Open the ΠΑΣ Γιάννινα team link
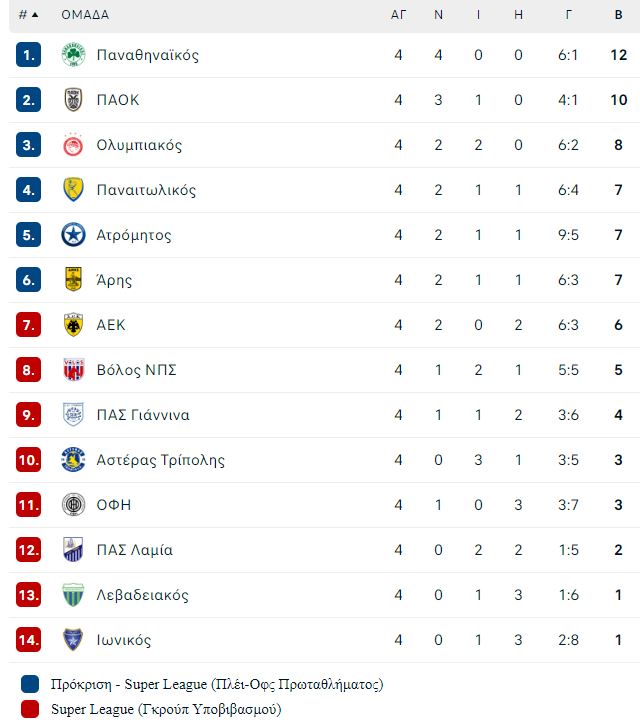The height and width of the screenshot is (723, 640). (x=143, y=415)
